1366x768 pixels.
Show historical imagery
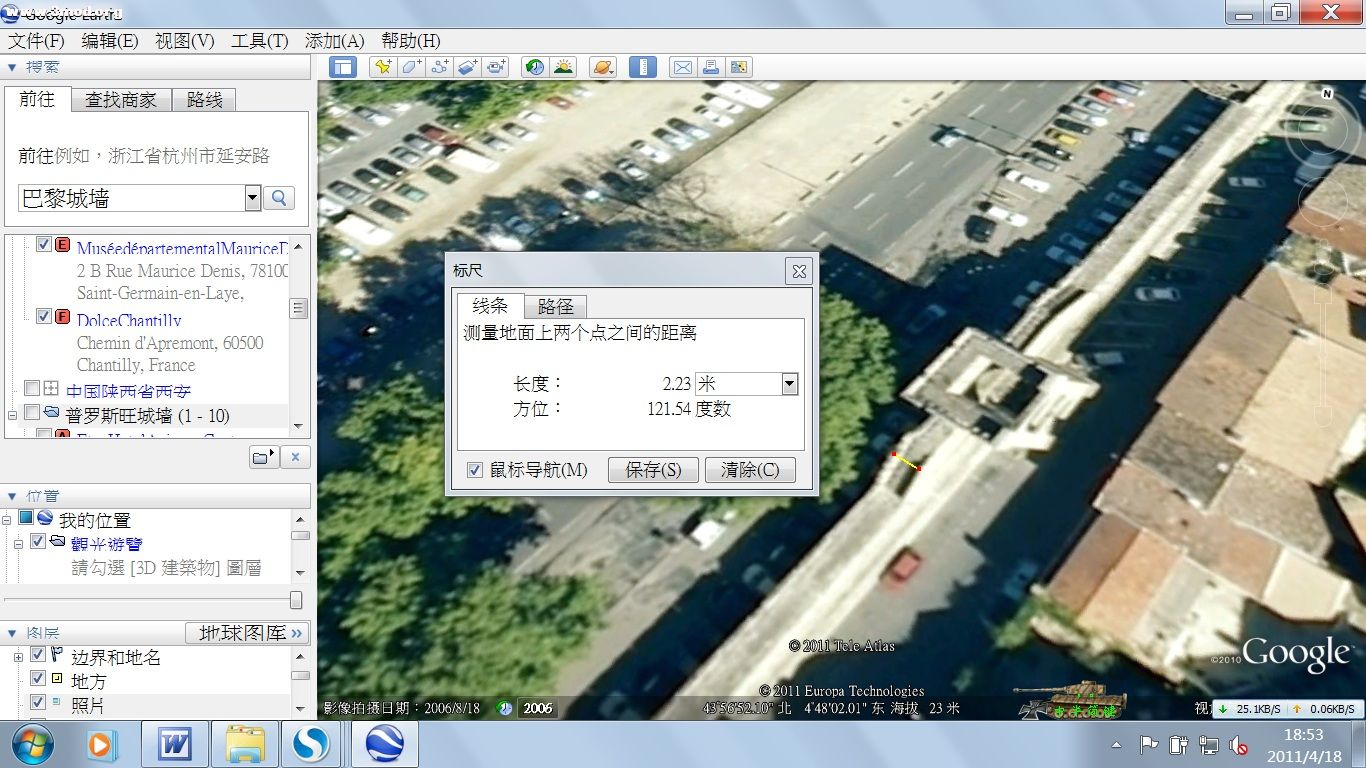pos(534,67)
